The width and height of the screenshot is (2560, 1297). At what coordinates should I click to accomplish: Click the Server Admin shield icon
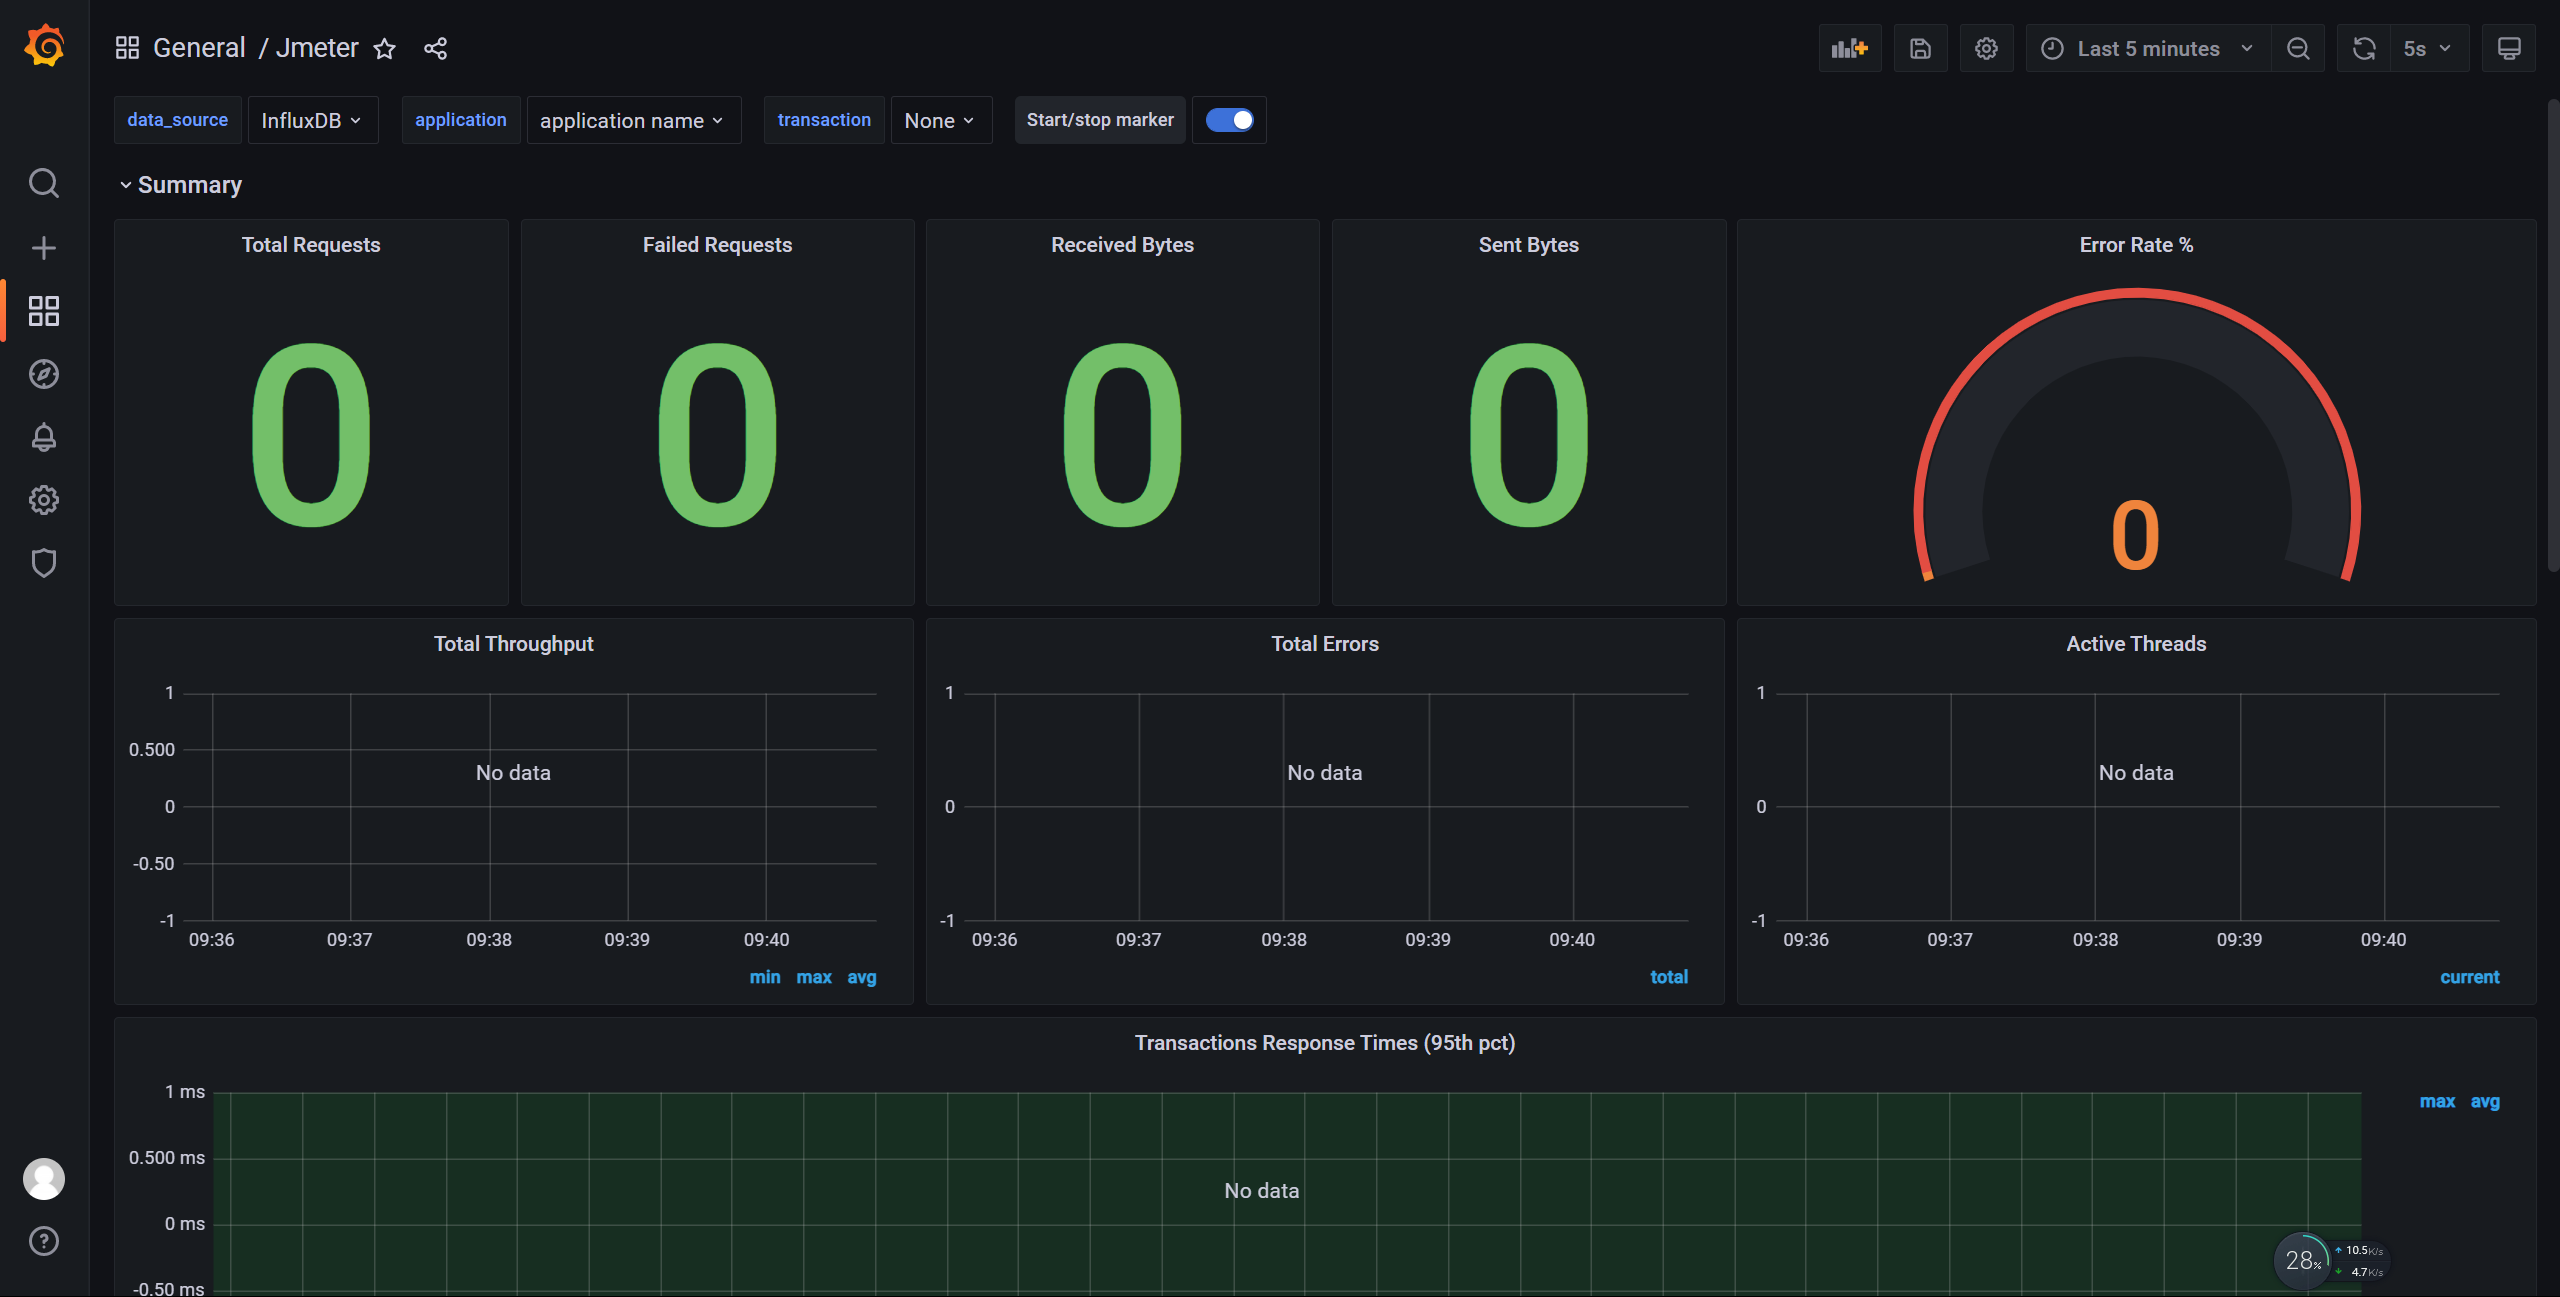[44, 563]
